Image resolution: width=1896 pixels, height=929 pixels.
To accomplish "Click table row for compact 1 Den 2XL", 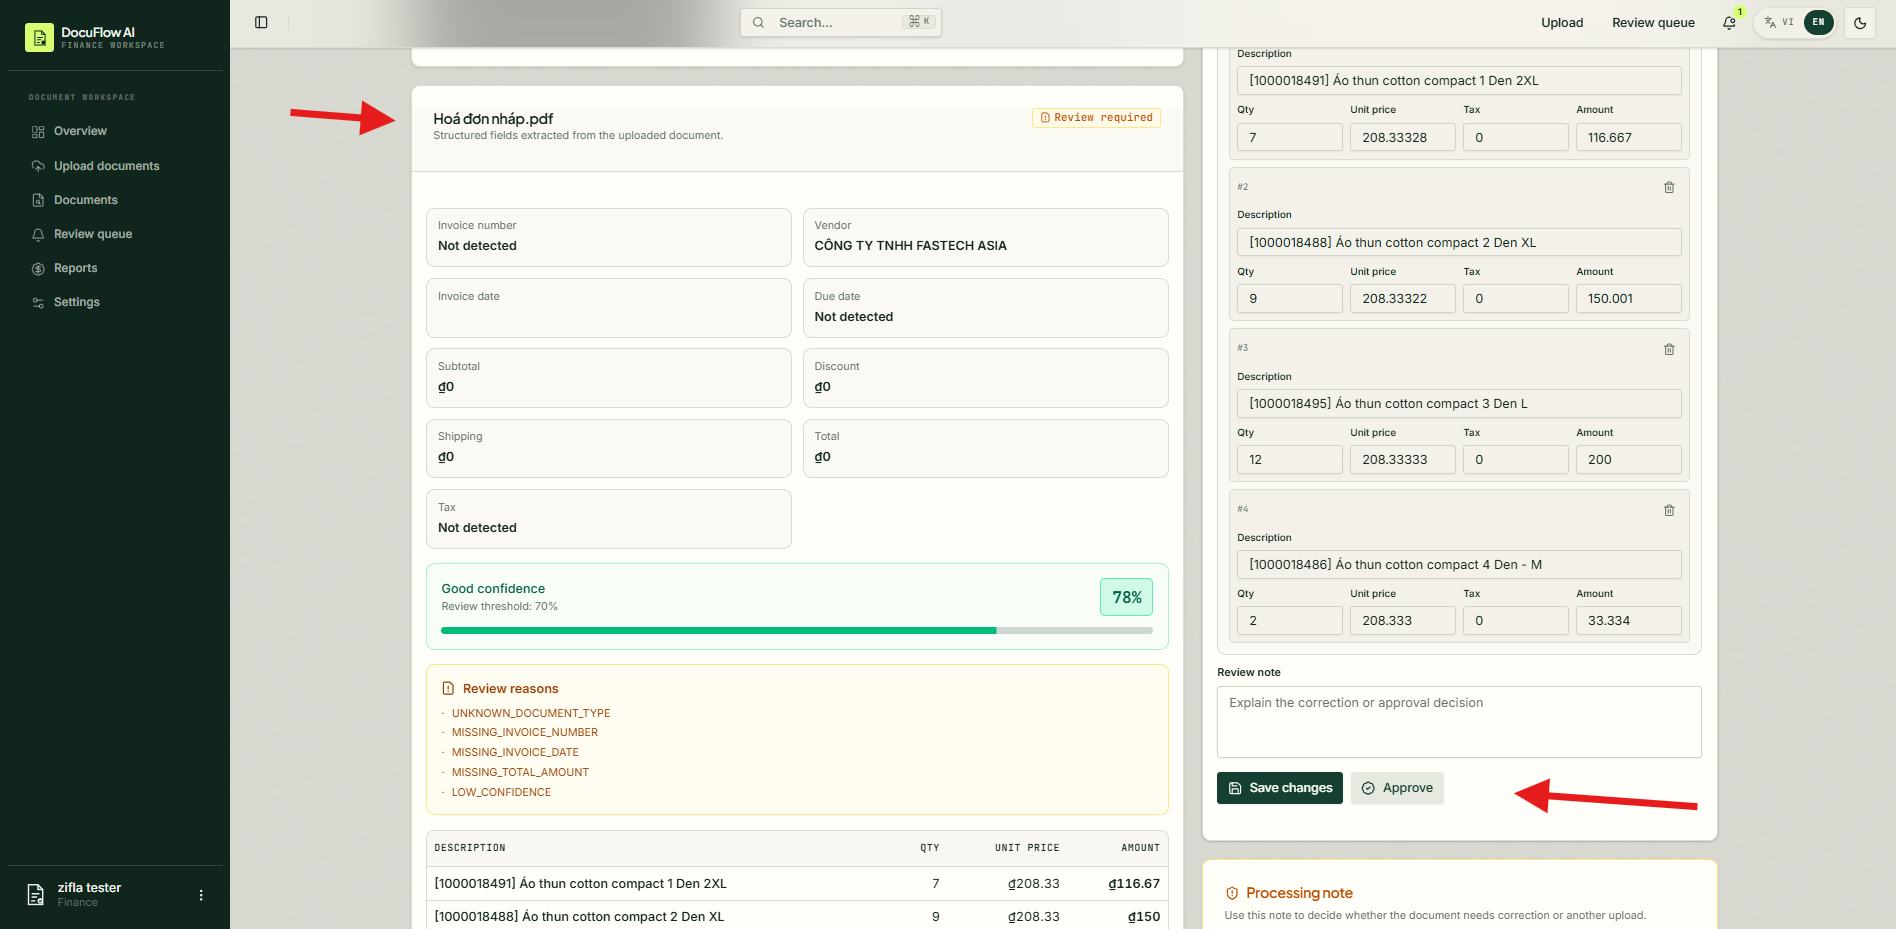I will (x=797, y=884).
